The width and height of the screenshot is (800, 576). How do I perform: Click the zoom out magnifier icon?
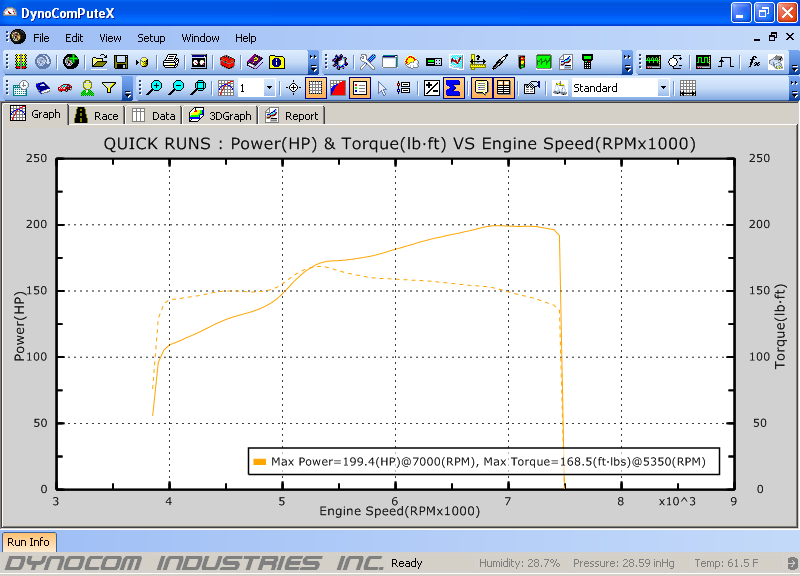coord(177,88)
